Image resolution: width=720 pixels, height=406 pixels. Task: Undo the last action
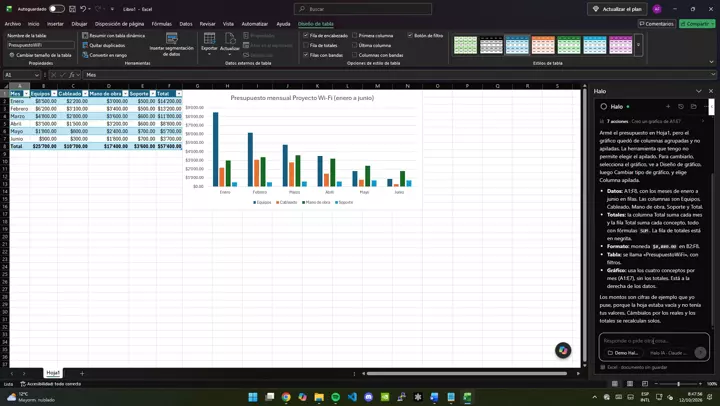tap(83, 9)
